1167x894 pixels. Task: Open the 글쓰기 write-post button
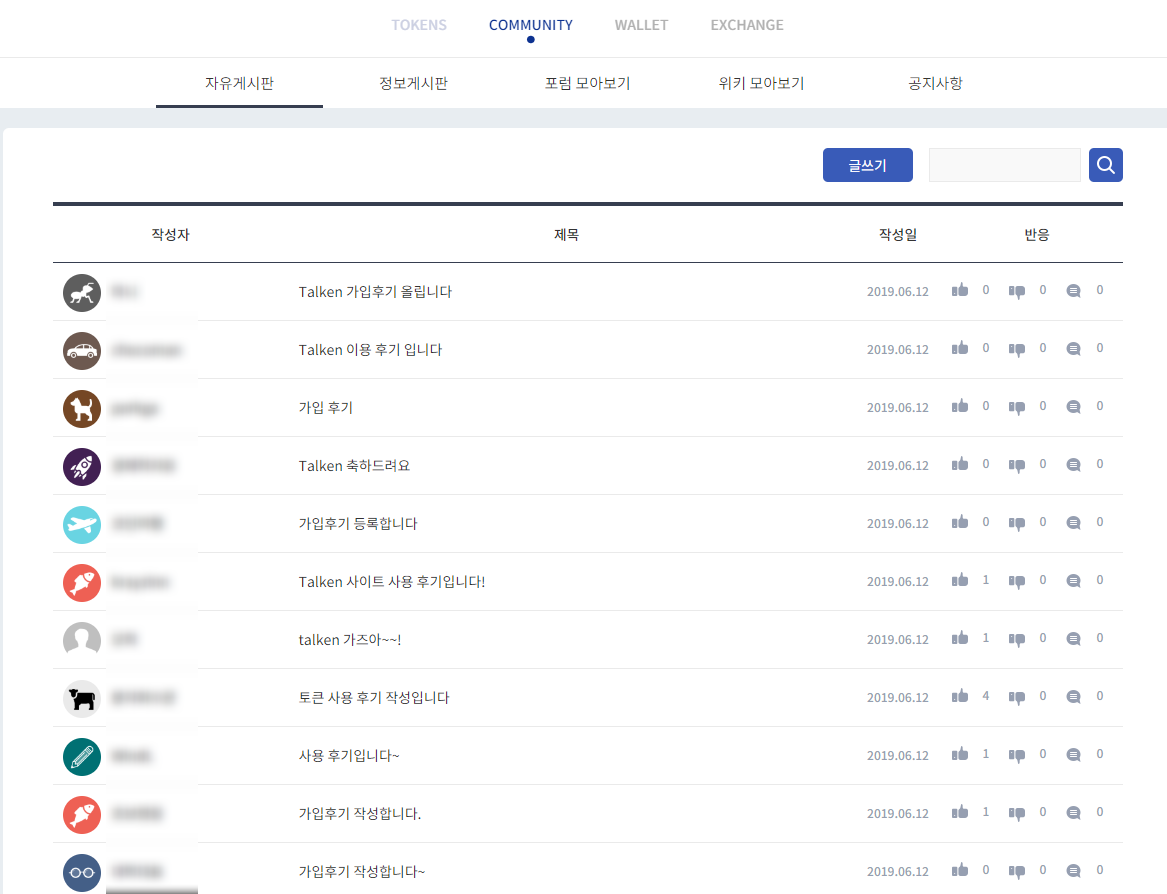(x=867, y=165)
